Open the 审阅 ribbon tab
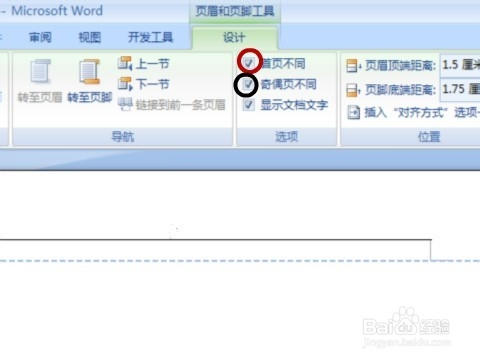 (40, 37)
